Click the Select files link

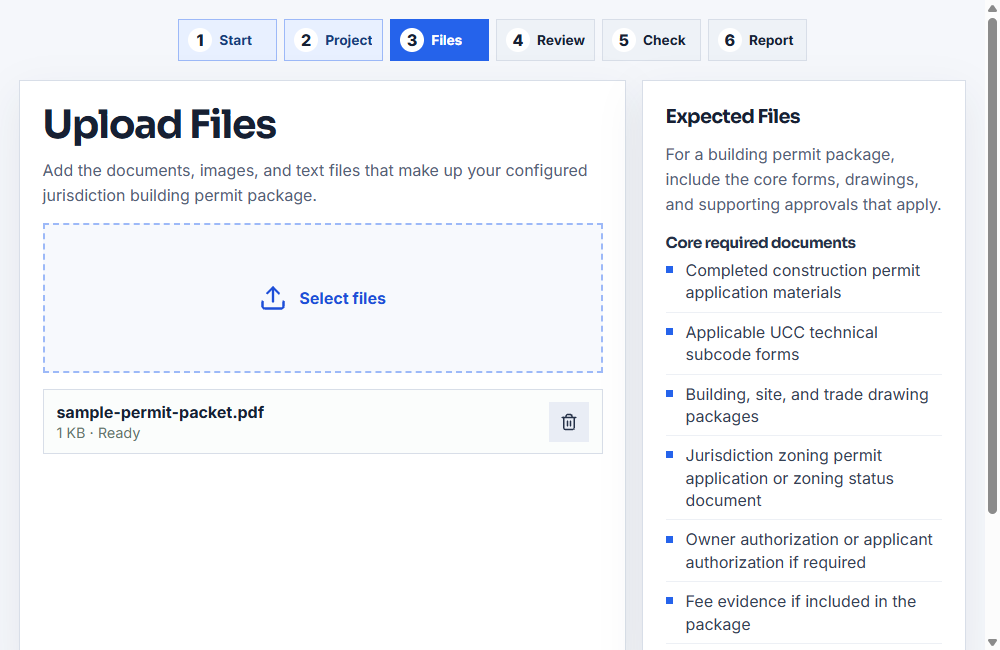click(x=342, y=299)
